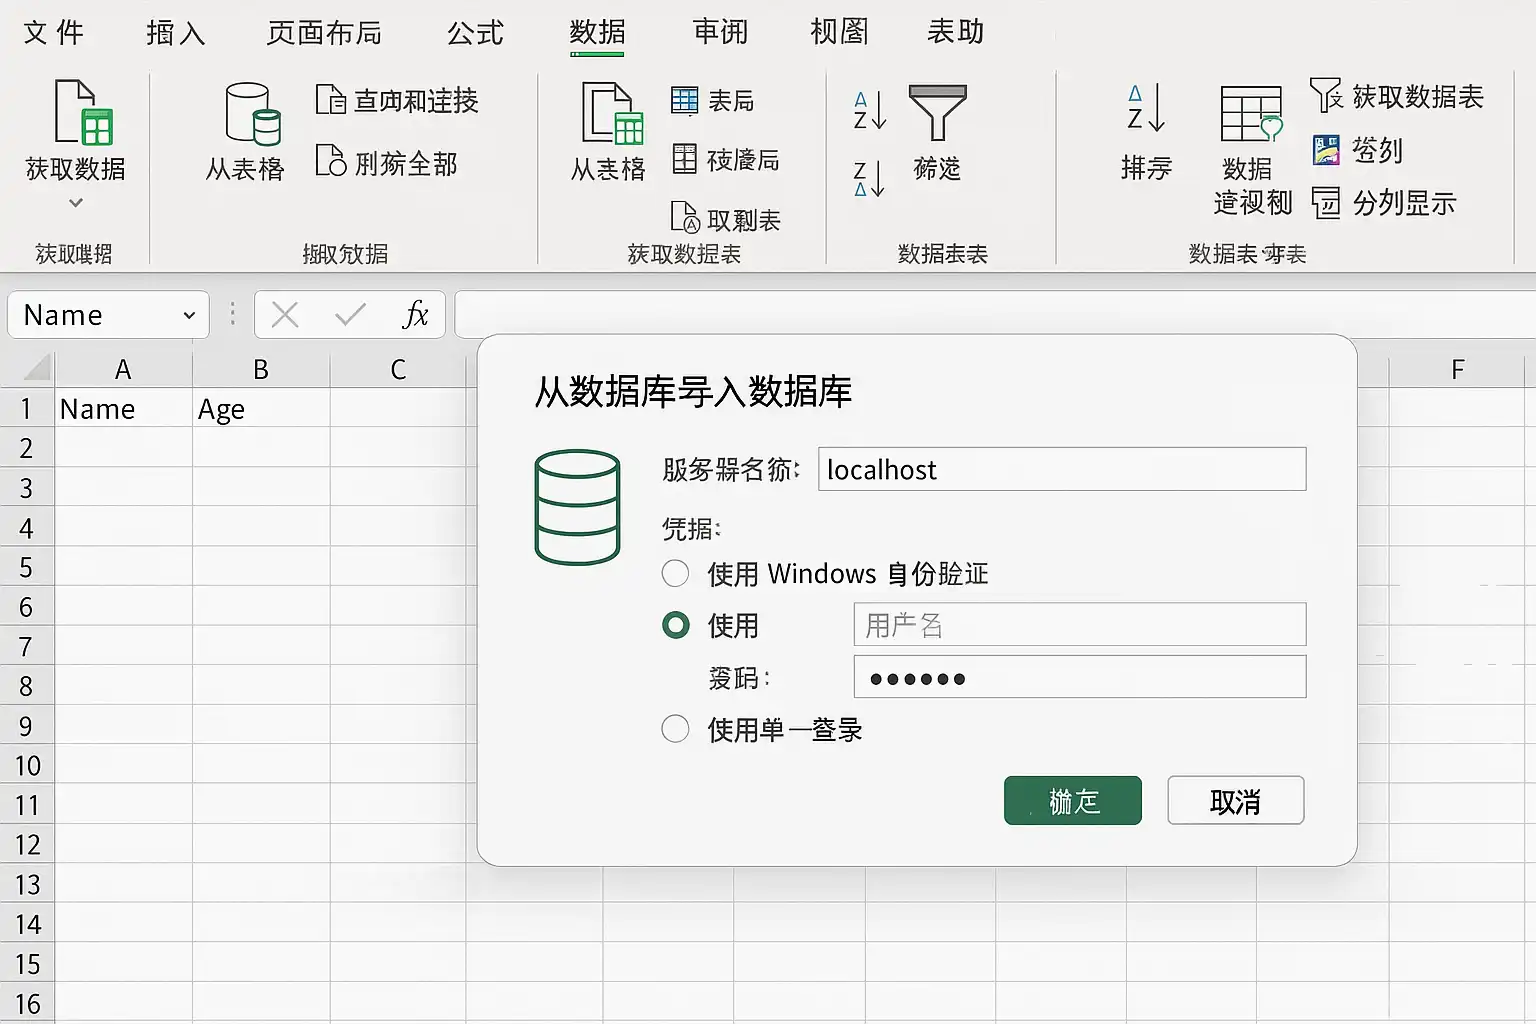This screenshot has height=1024, width=1536.
Task: Select 使用 Windows authentication radio button
Action: coord(675,573)
